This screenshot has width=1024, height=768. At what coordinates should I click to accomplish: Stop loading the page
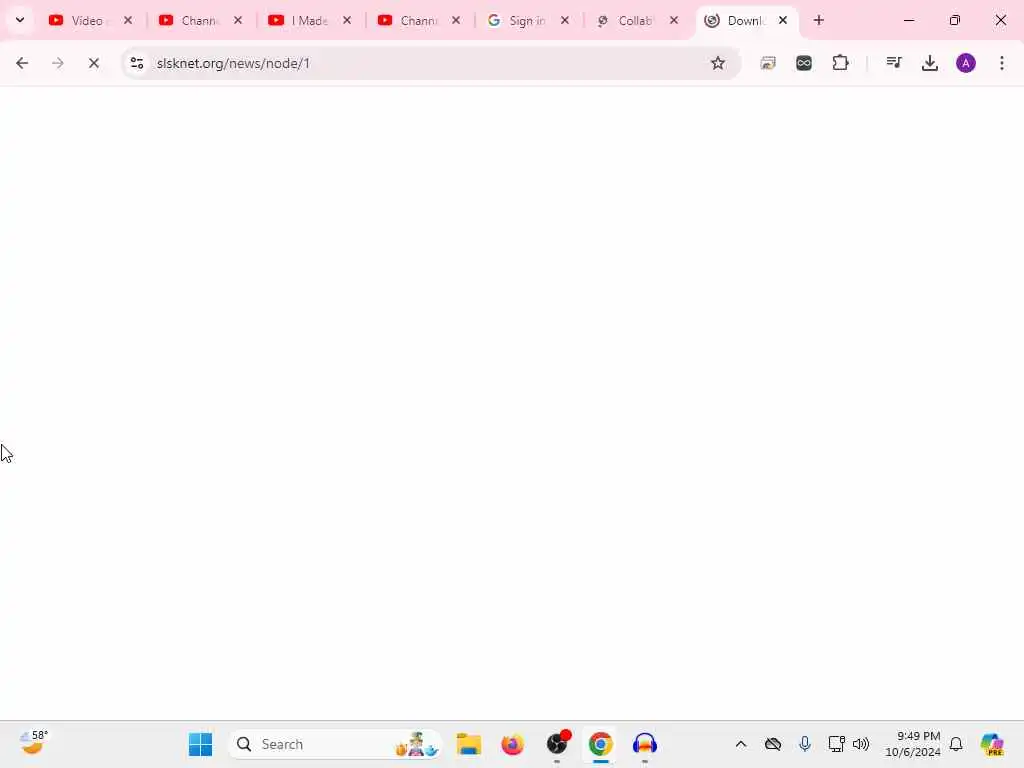(x=93, y=63)
